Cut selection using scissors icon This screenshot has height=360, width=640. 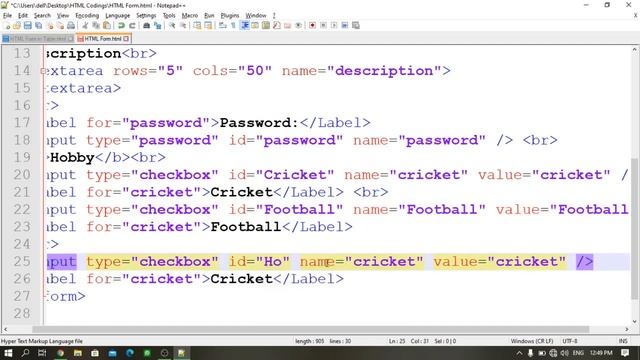(x=85, y=25)
